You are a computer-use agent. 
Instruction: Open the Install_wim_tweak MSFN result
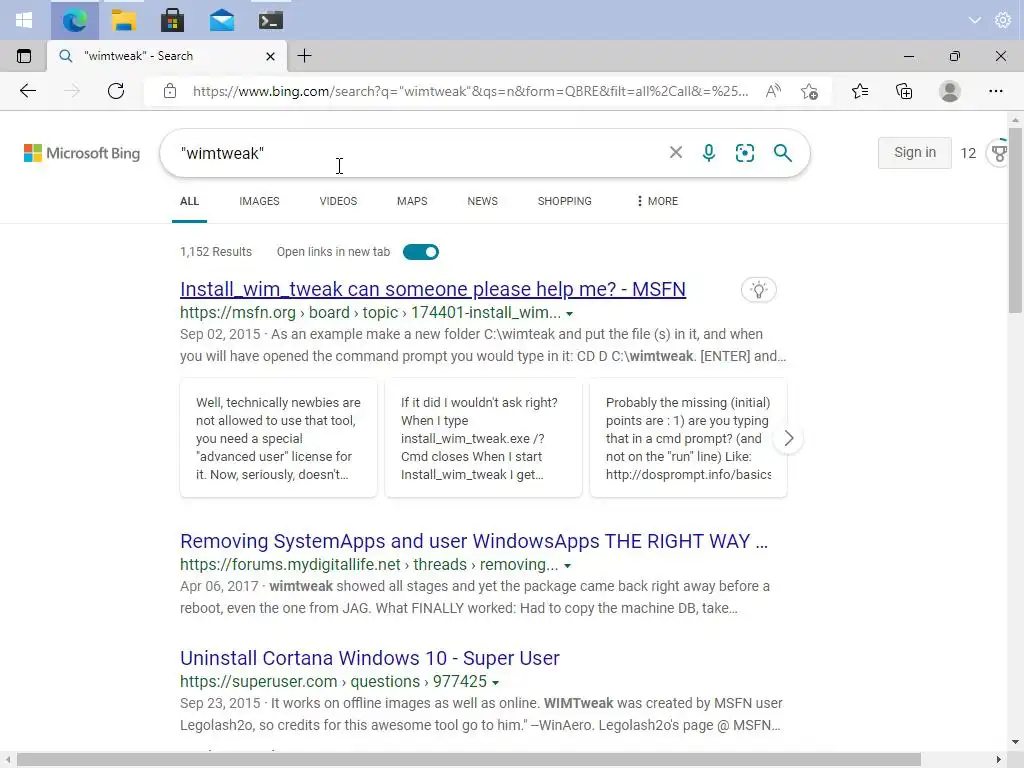tap(433, 289)
